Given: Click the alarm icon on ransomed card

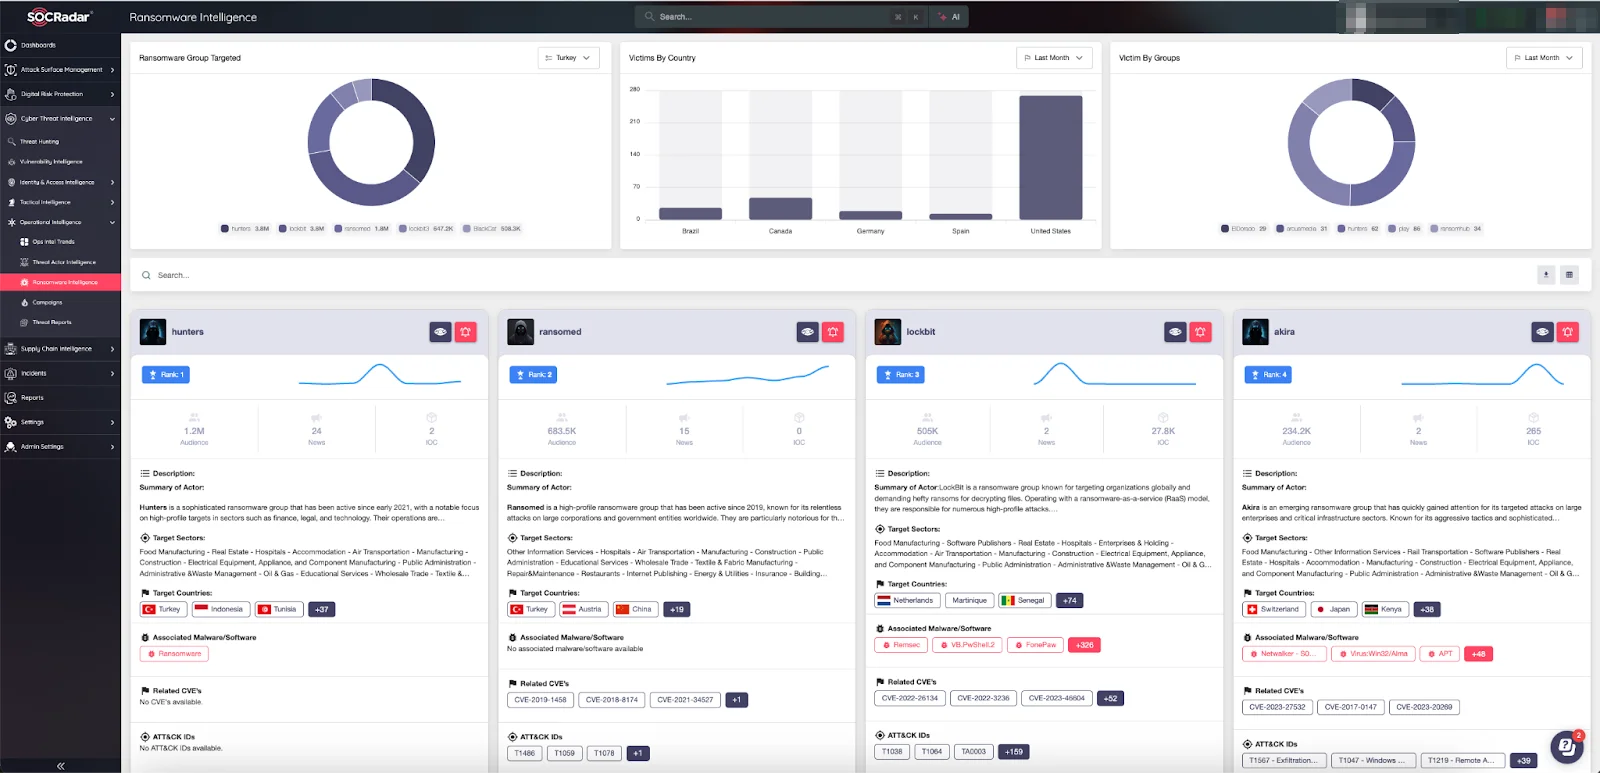Looking at the screenshot, I should click(833, 332).
